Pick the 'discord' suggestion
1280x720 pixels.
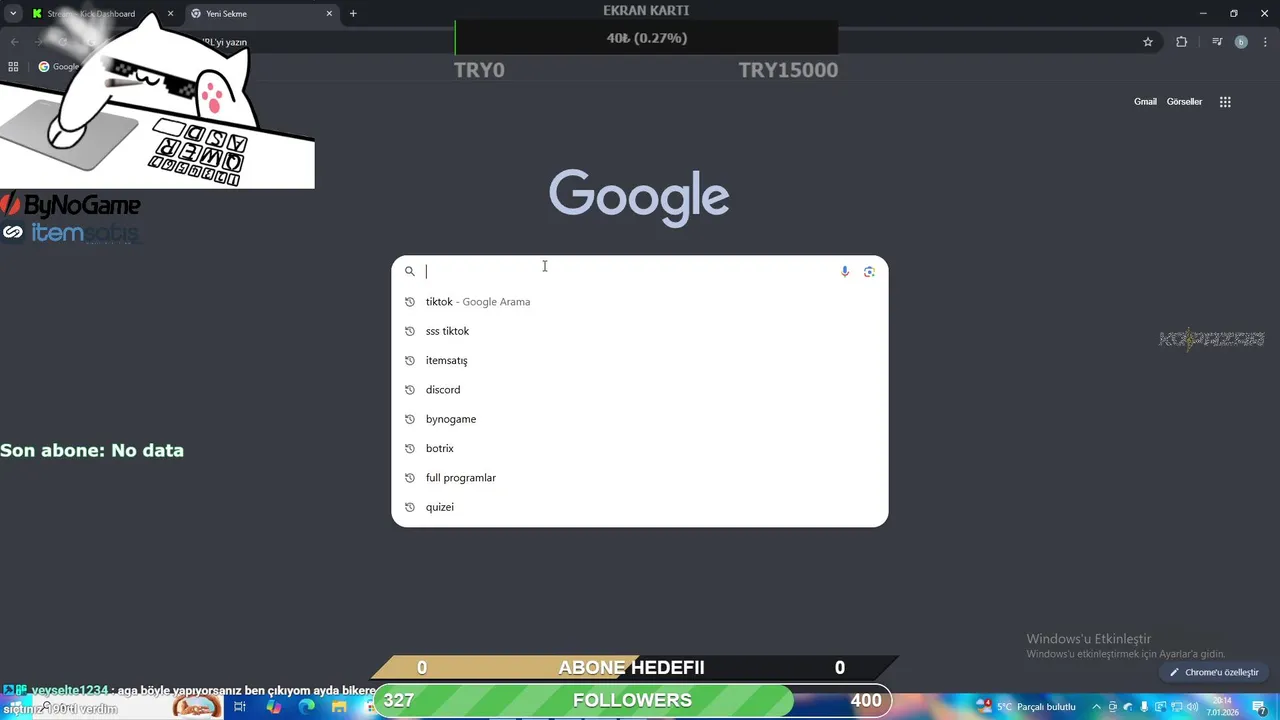640,390
